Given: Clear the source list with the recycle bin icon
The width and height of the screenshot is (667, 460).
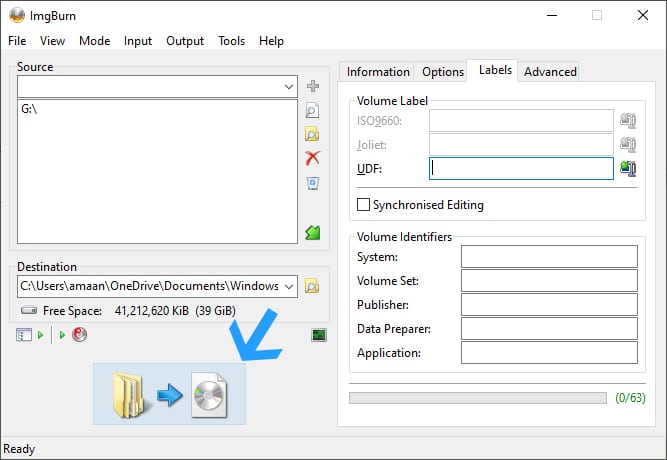Looking at the screenshot, I should (313, 183).
